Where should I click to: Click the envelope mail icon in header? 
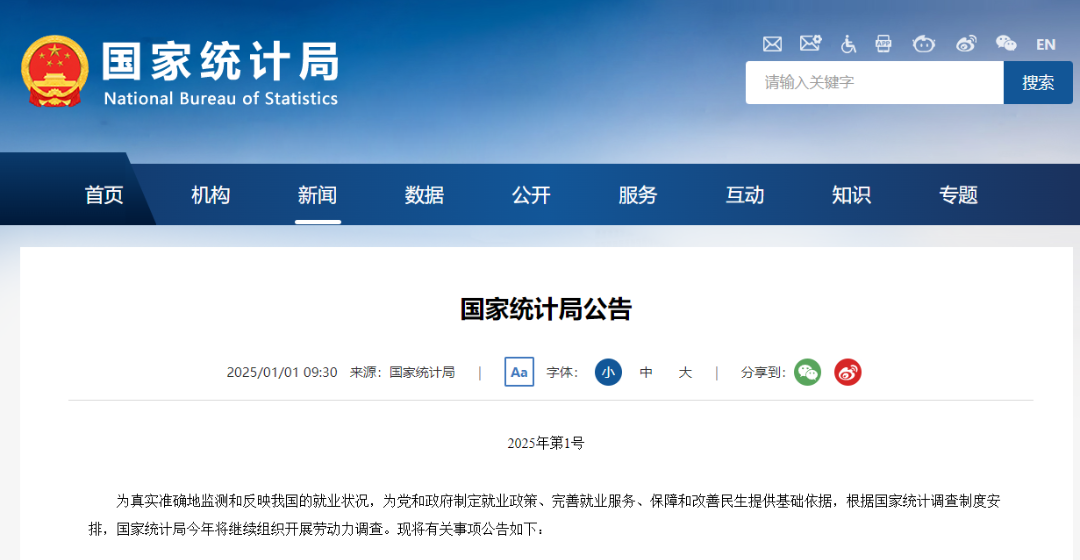772,44
